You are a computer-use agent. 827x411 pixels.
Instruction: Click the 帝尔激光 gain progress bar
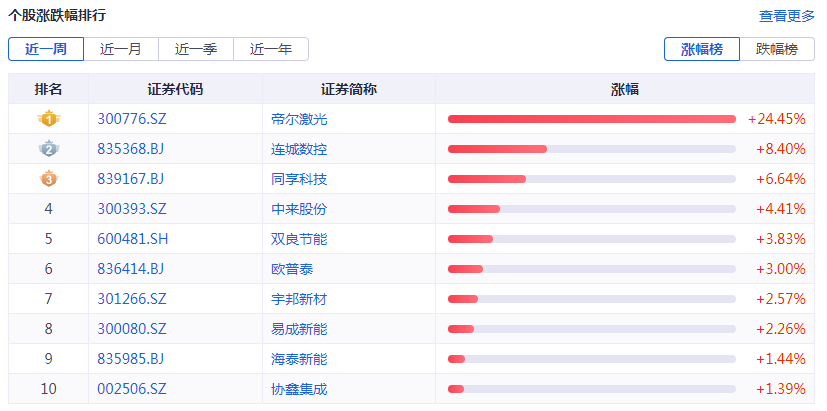pyautogui.click(x=591, y=119)
